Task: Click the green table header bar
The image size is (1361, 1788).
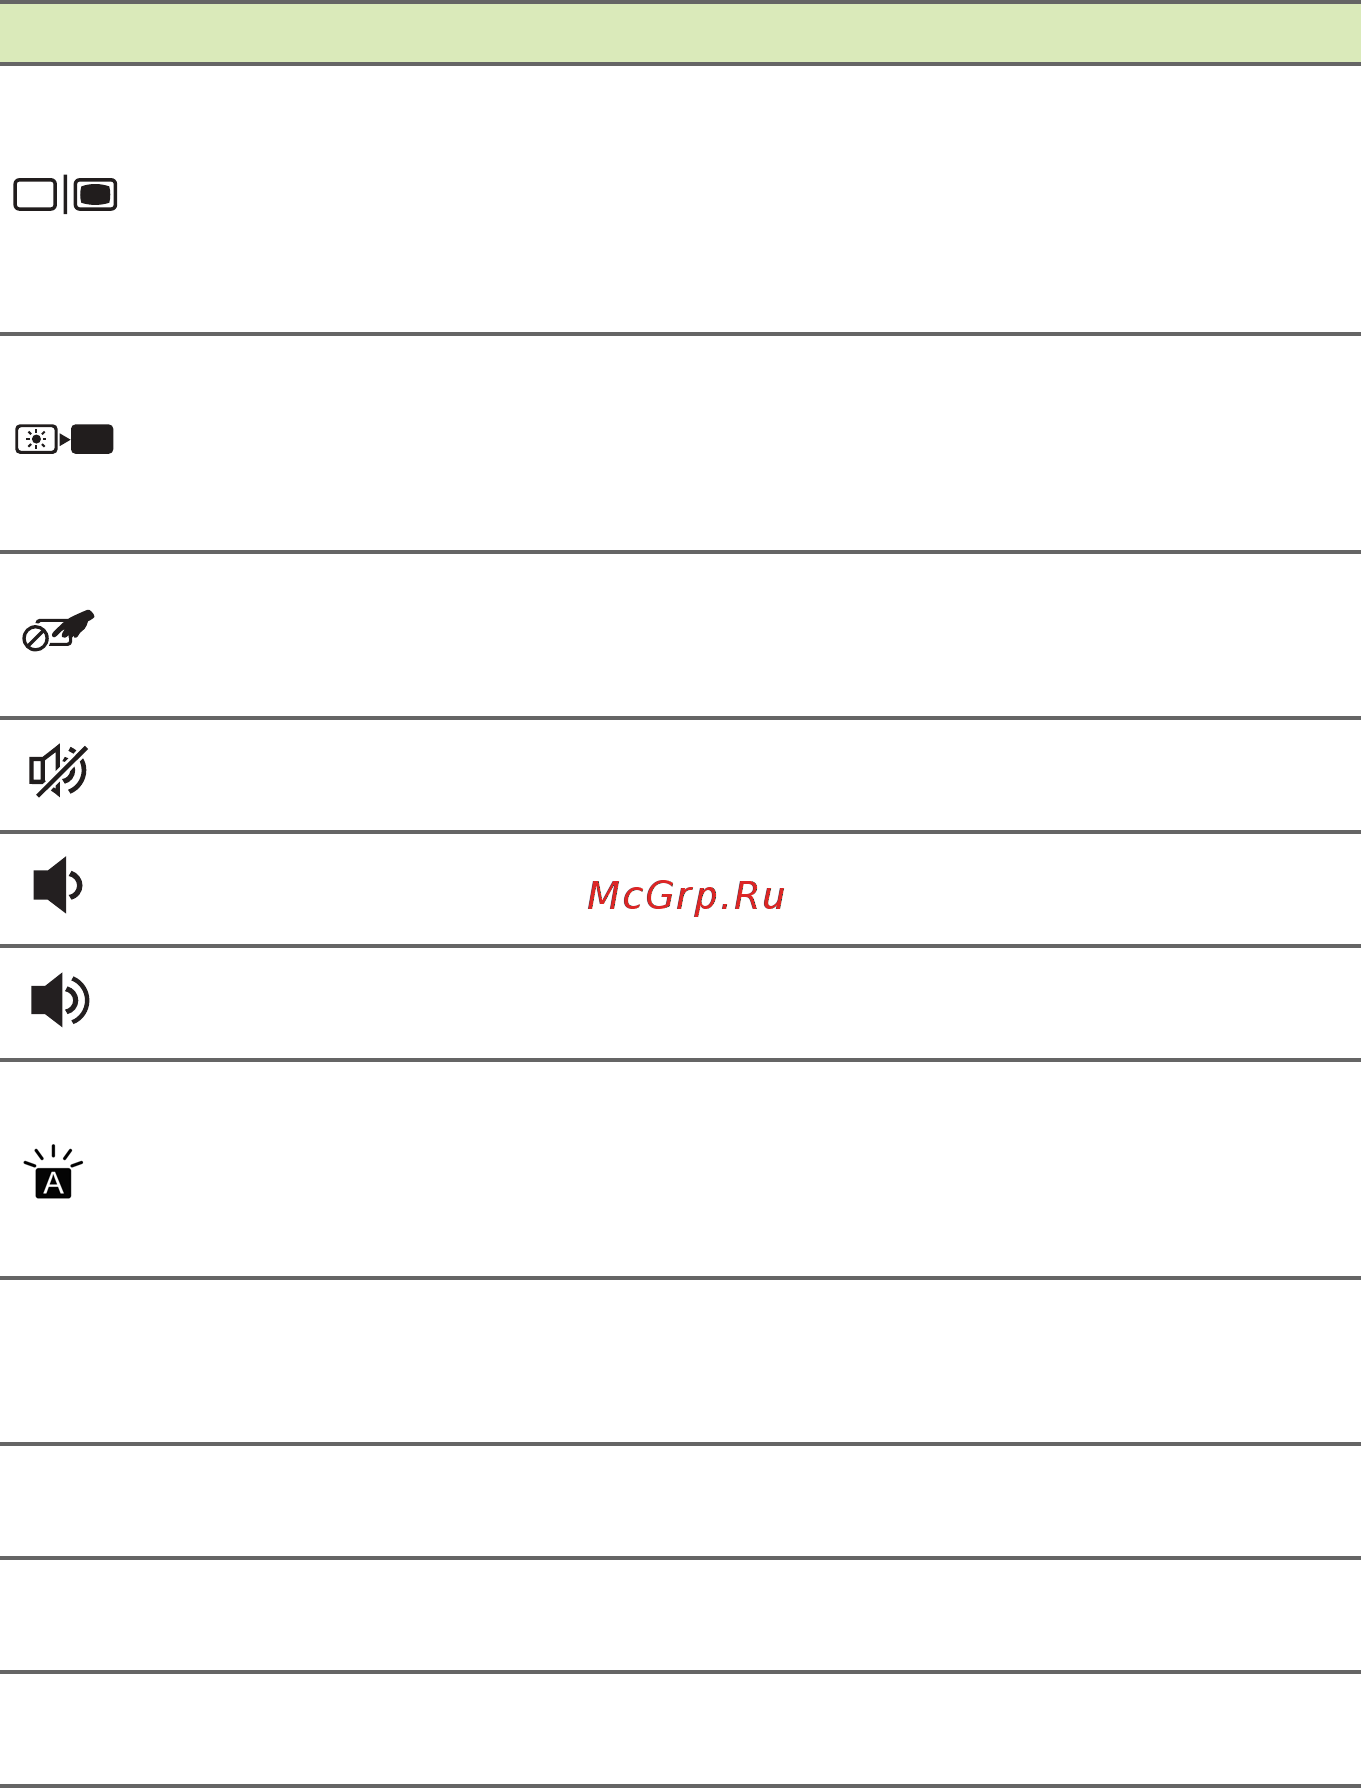Action: tap(680, 33)
